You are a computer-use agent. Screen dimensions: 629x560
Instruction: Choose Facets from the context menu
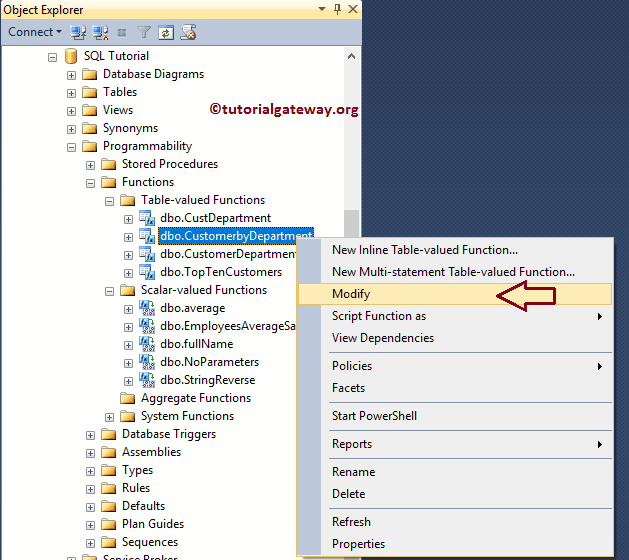[x=455, y=388]
